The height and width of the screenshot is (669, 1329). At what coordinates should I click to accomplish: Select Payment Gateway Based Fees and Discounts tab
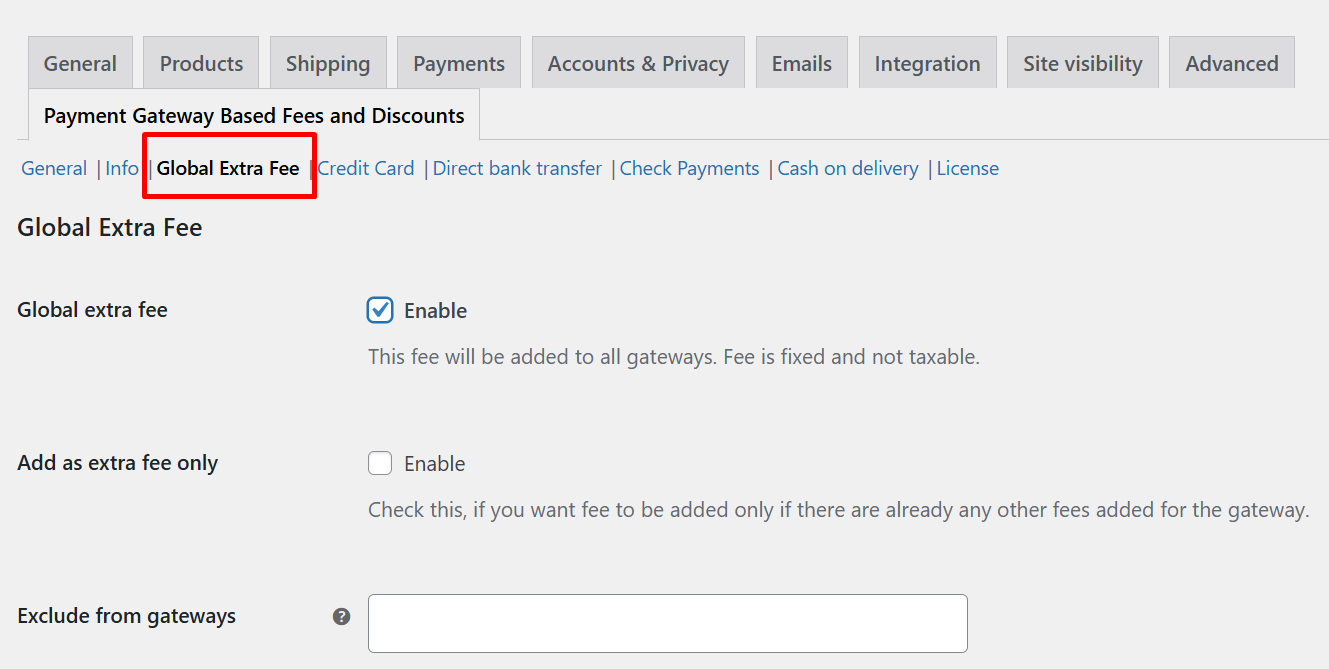(x=254, y=115)
